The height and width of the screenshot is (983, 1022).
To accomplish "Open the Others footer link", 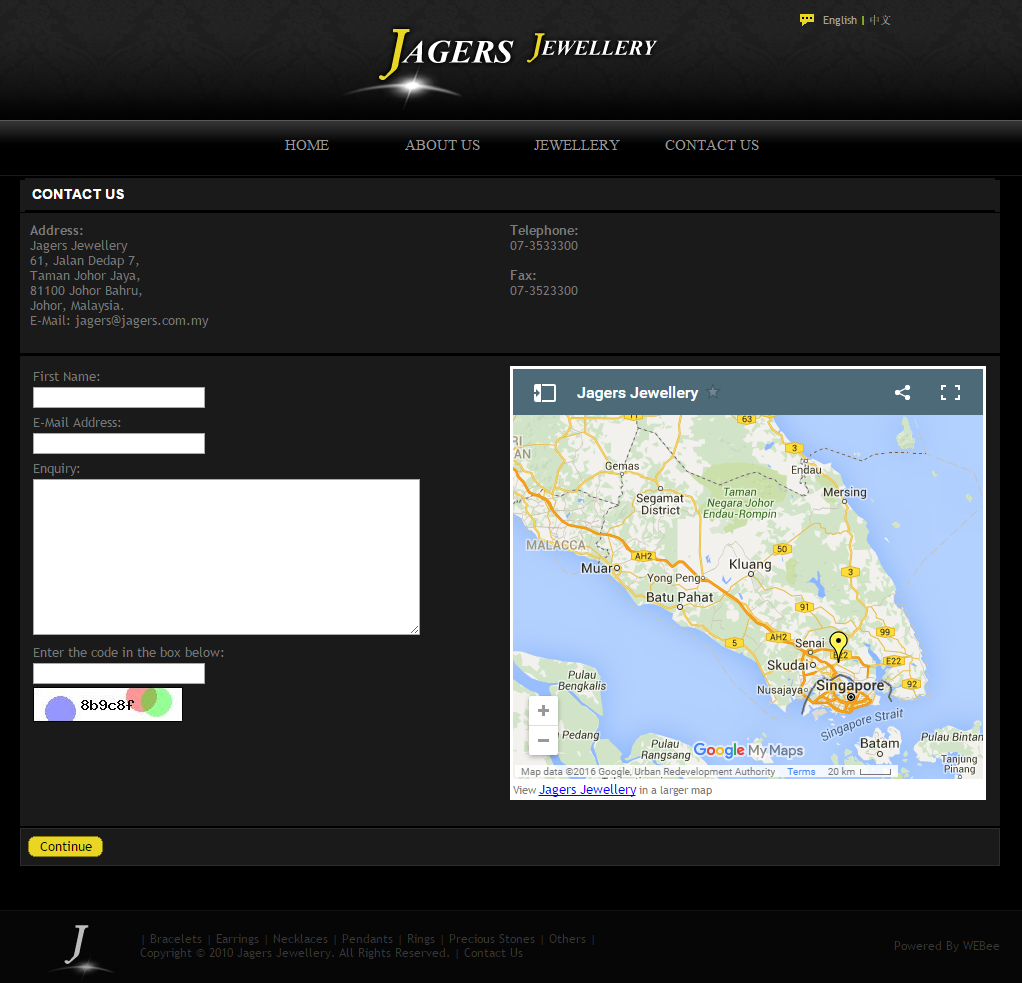I will point(567,939).
